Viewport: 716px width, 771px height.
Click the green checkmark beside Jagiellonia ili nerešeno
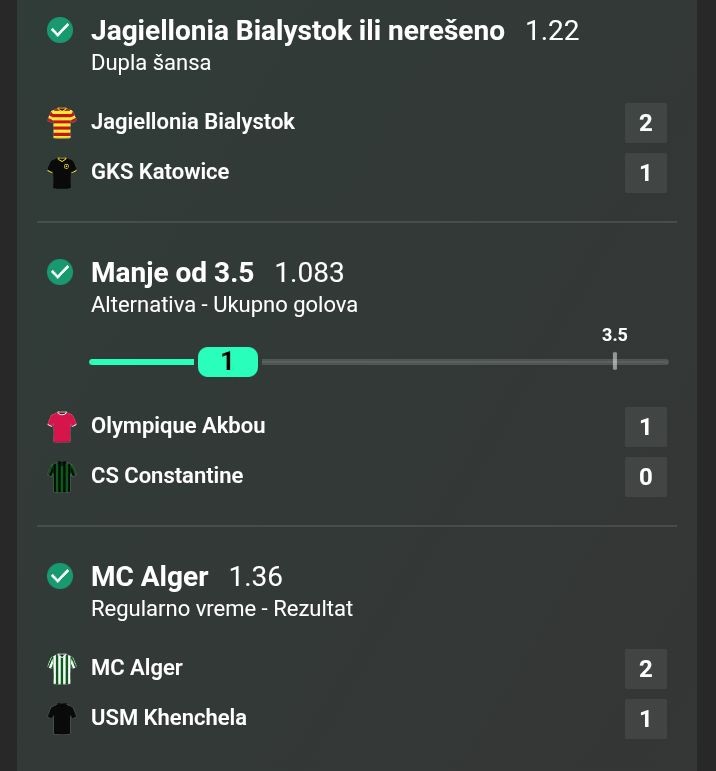coord(60,31)
